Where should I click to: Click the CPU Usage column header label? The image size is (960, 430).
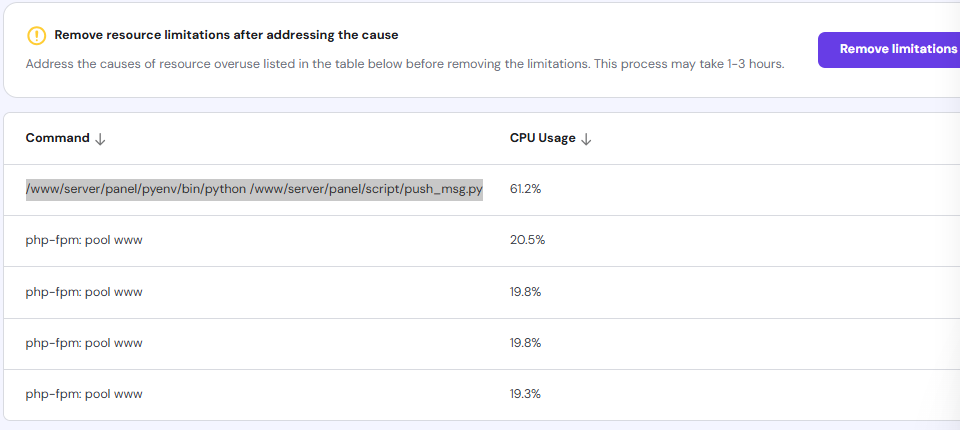(x=542, y=138)
